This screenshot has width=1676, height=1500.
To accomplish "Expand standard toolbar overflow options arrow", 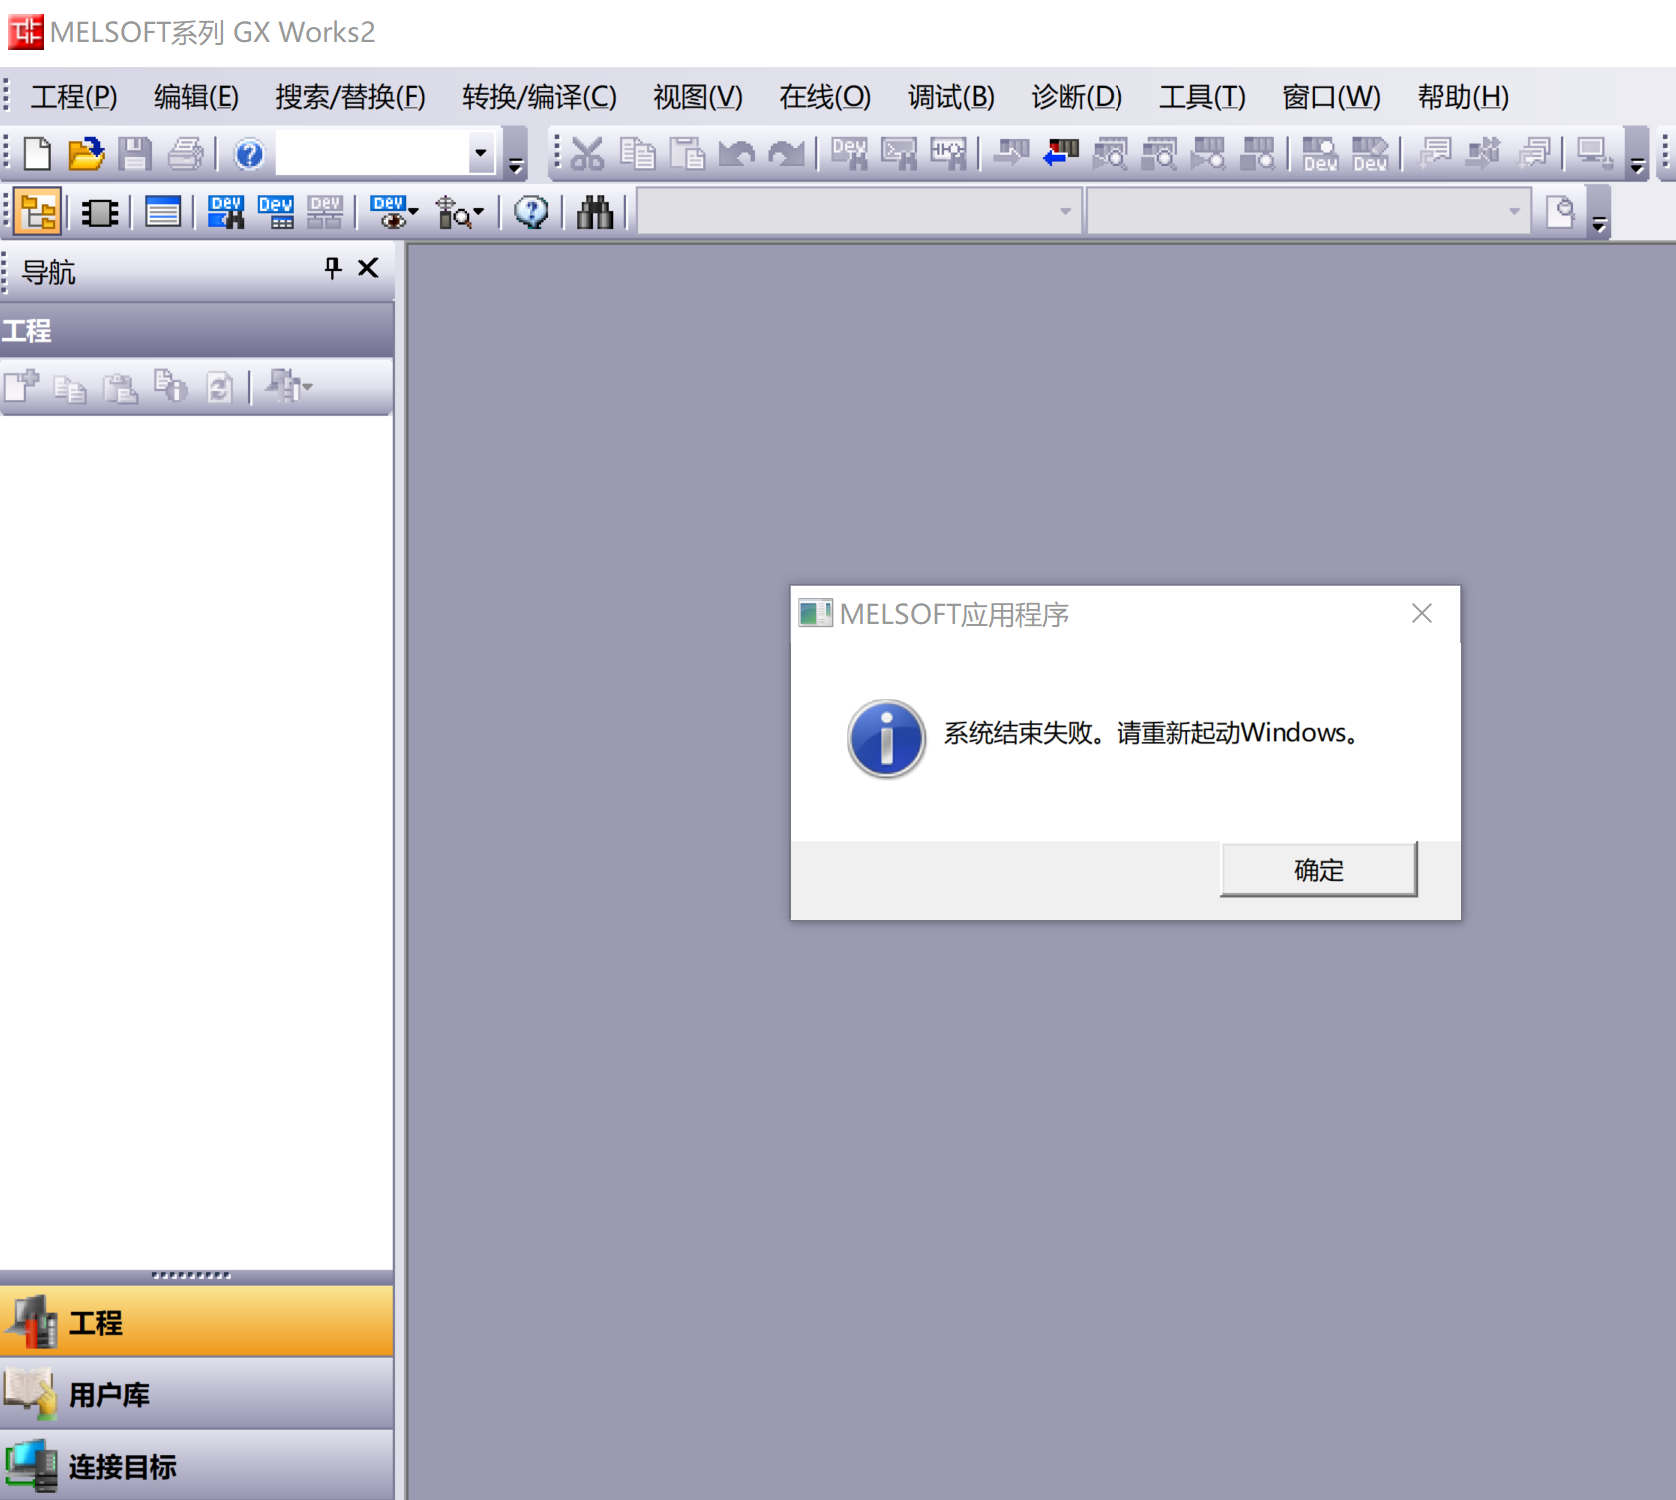I will coord(516,165).
